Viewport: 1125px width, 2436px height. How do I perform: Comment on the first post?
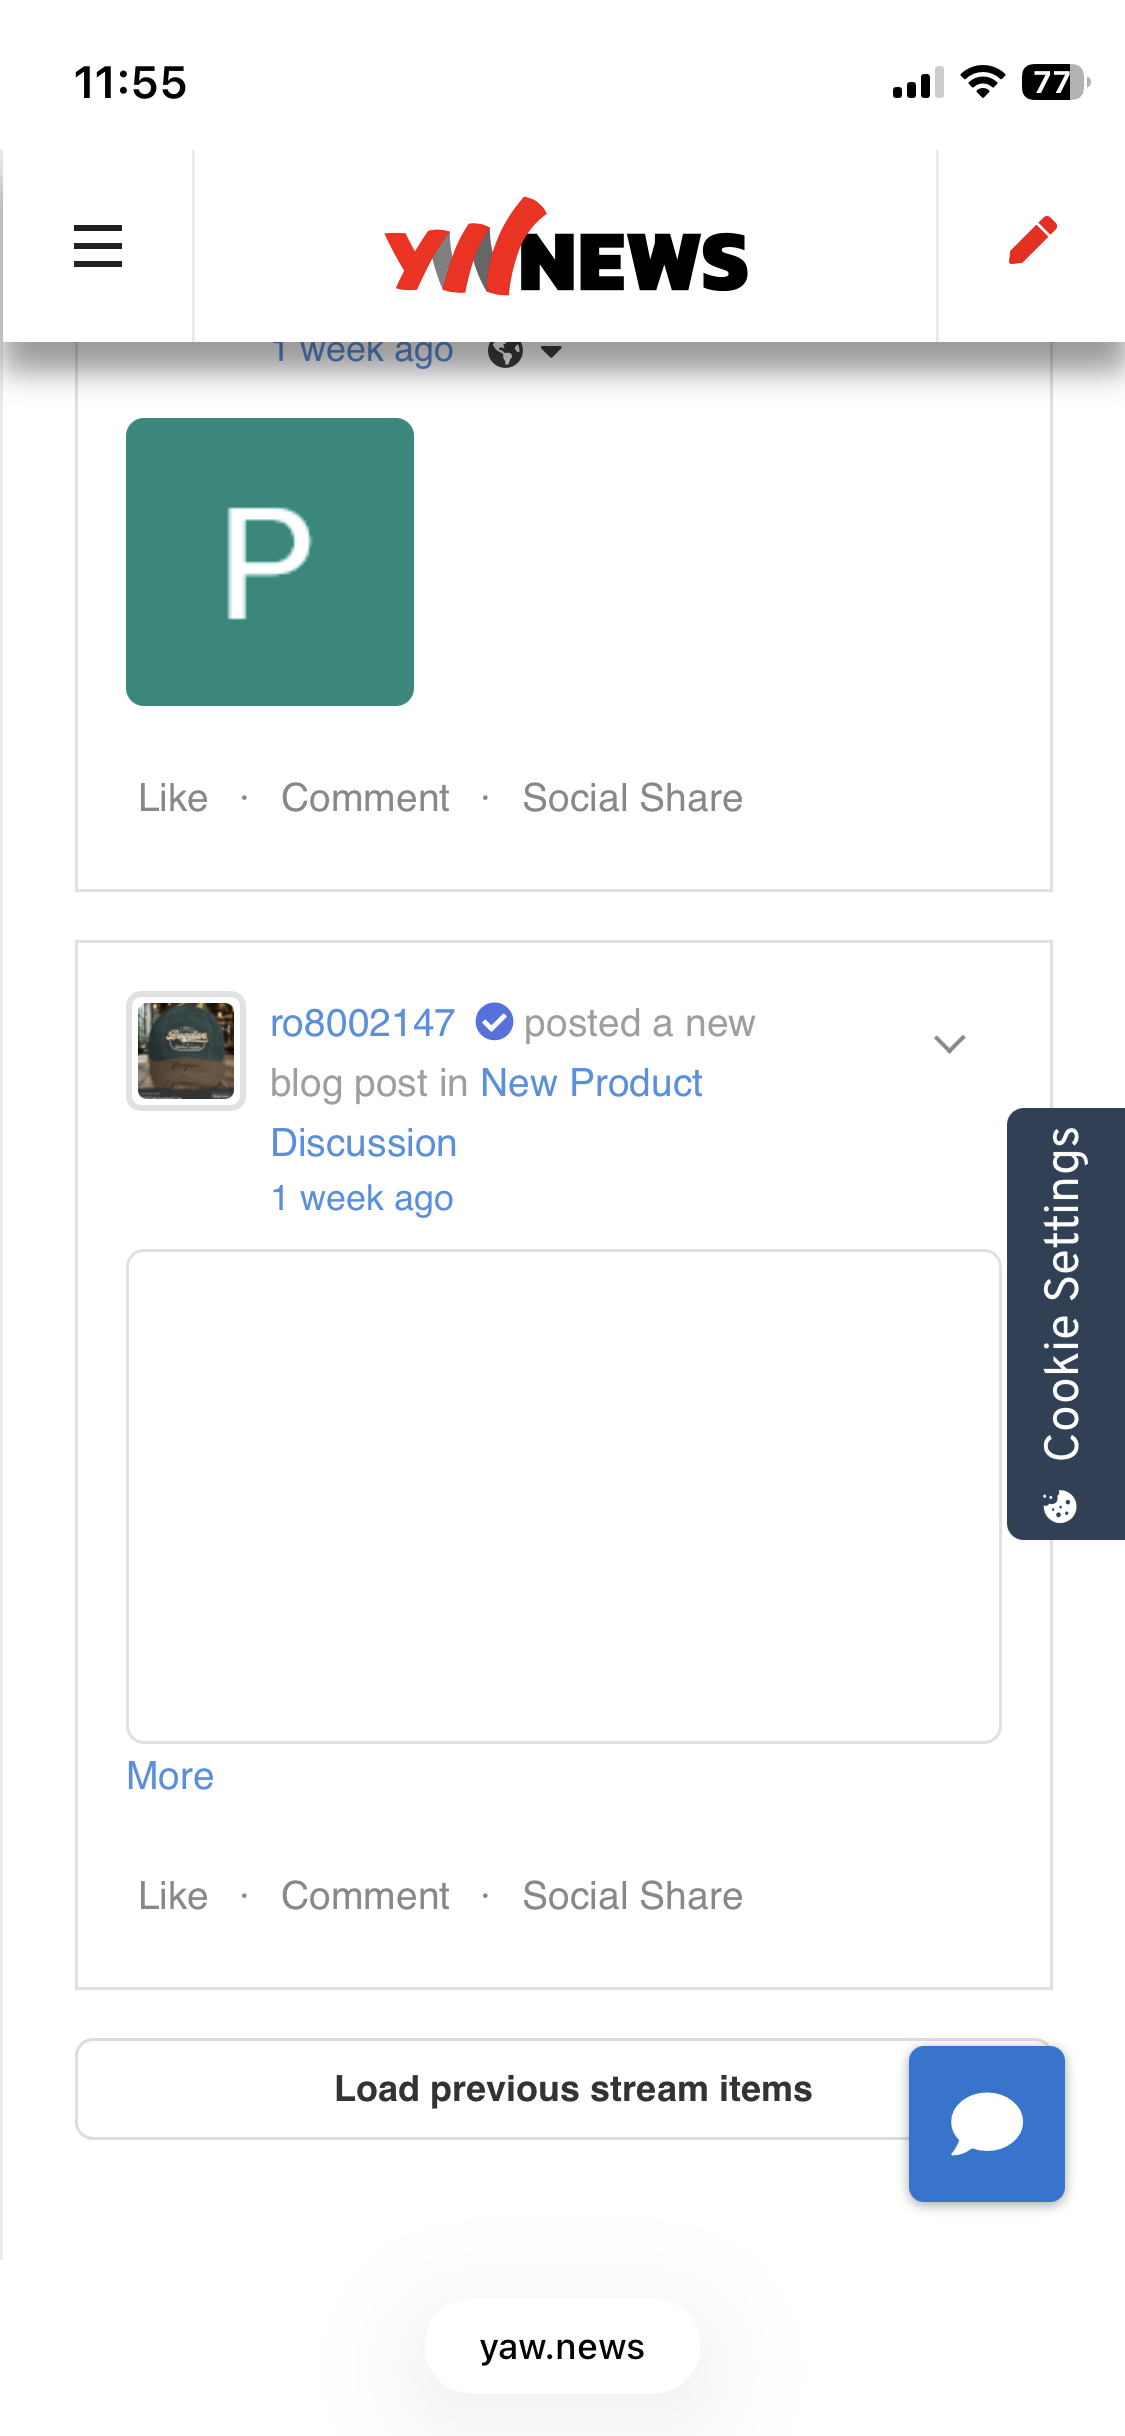pyautogui.click(x=365, y=798)
